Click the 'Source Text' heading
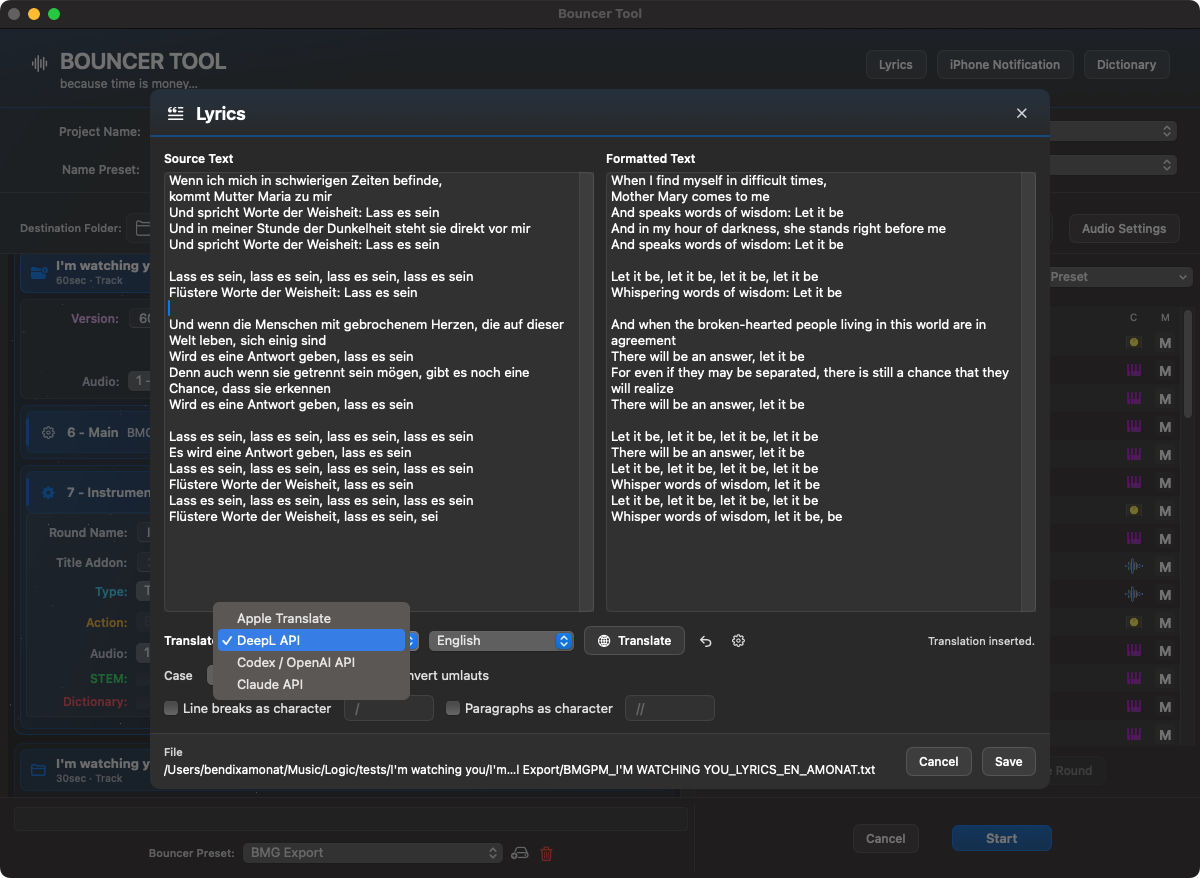 [199, 159]
